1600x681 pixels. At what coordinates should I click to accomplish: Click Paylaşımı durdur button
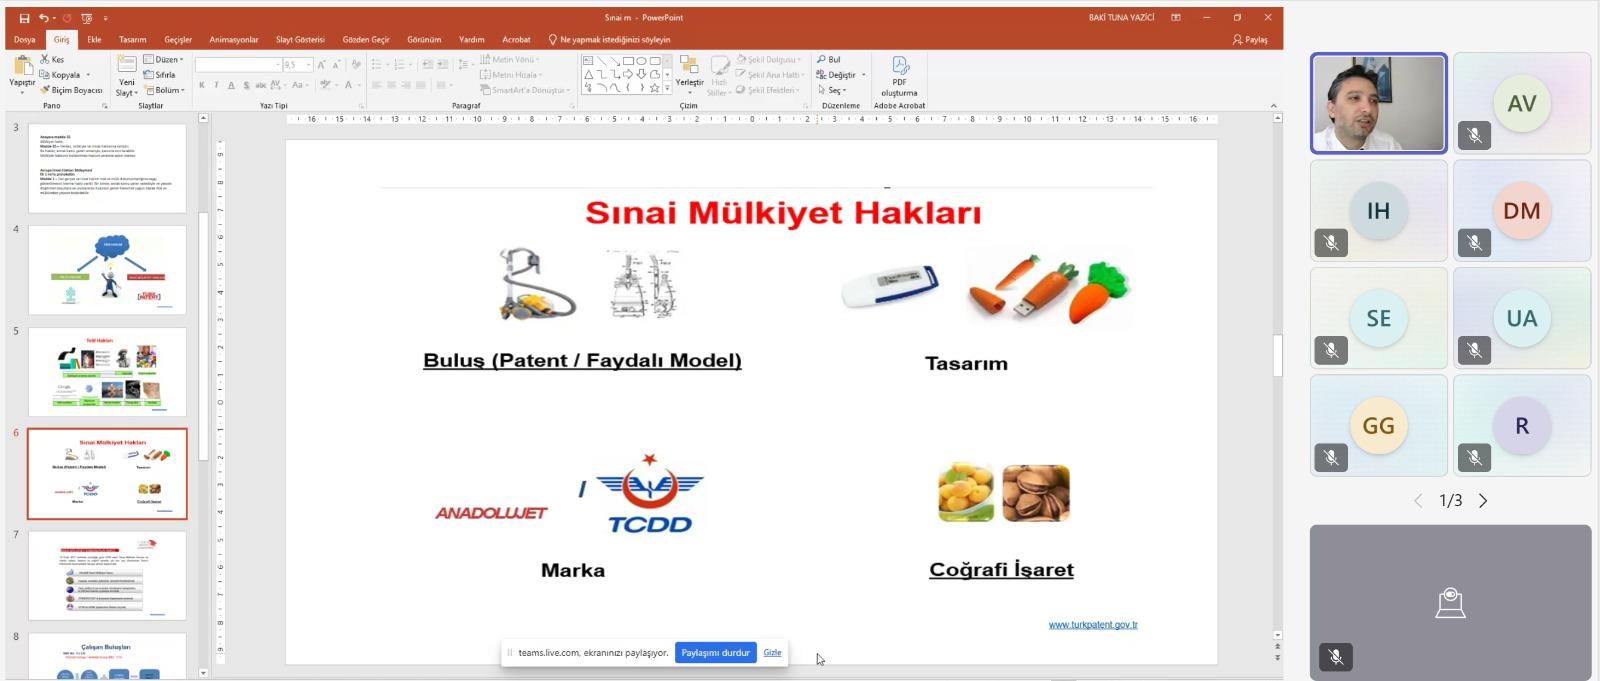715,653
